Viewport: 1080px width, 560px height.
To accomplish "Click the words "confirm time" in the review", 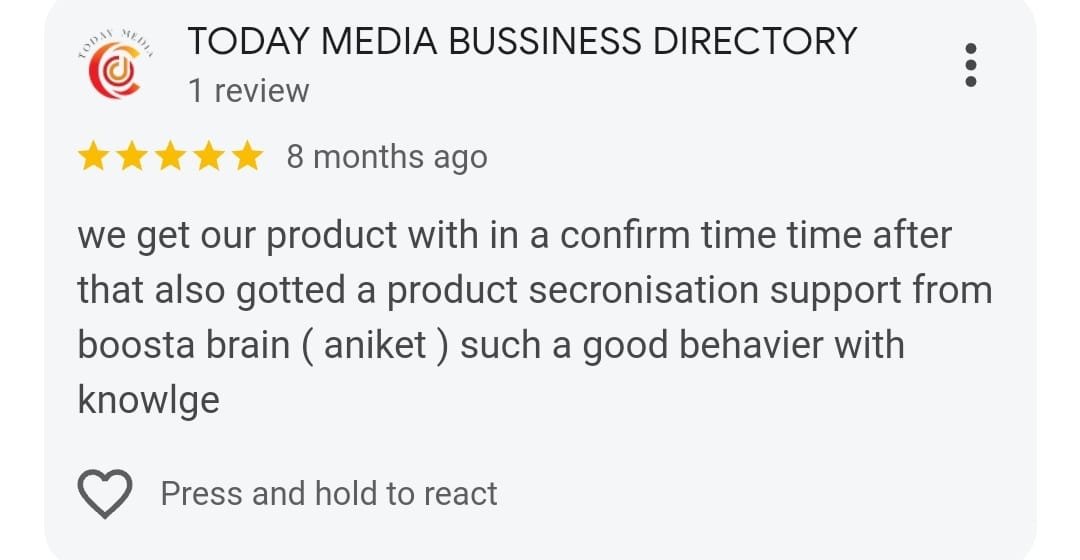I will [667, 235].
